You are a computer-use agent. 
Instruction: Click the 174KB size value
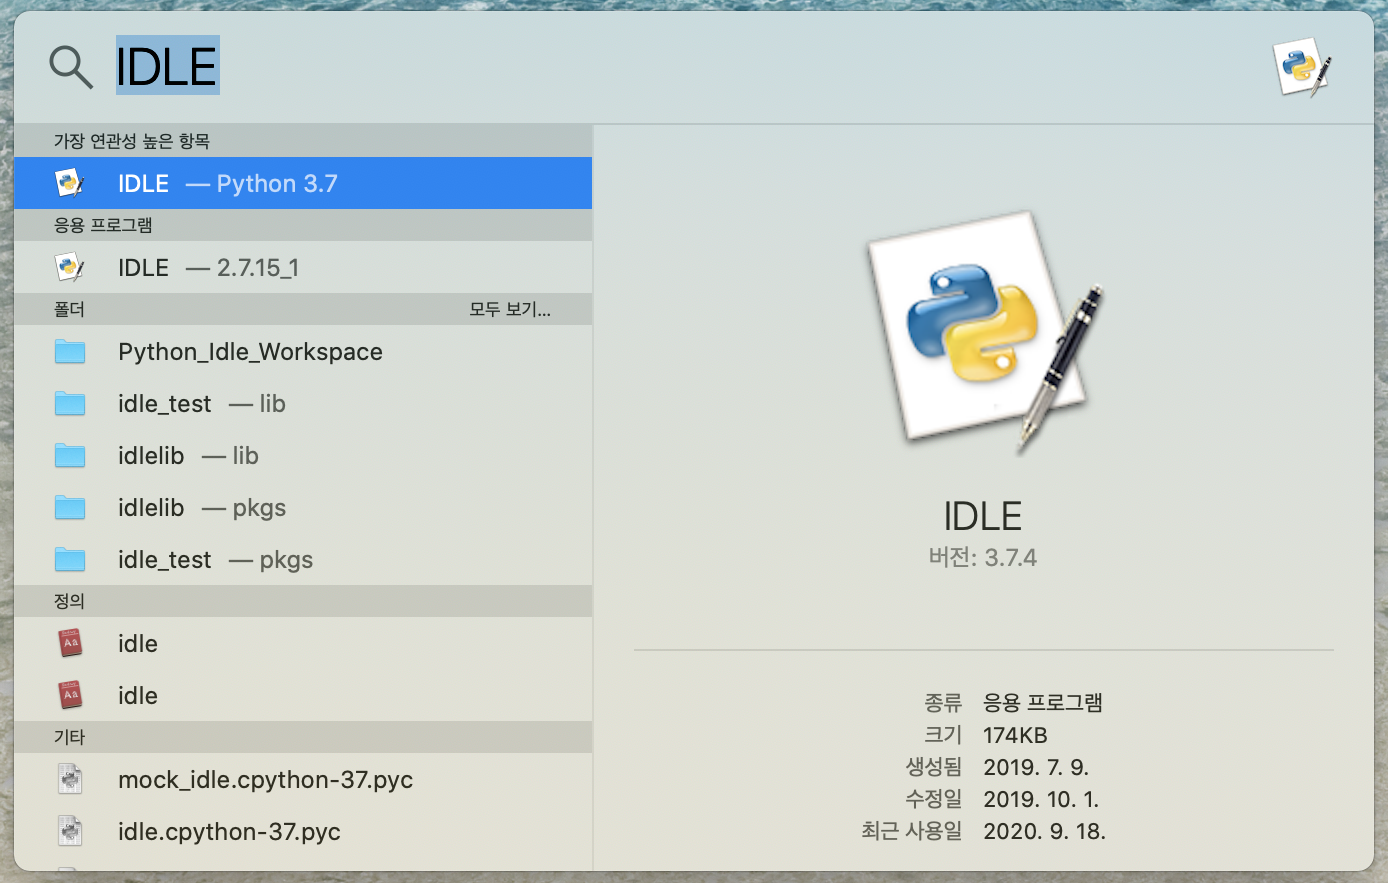click(1015, 735)
